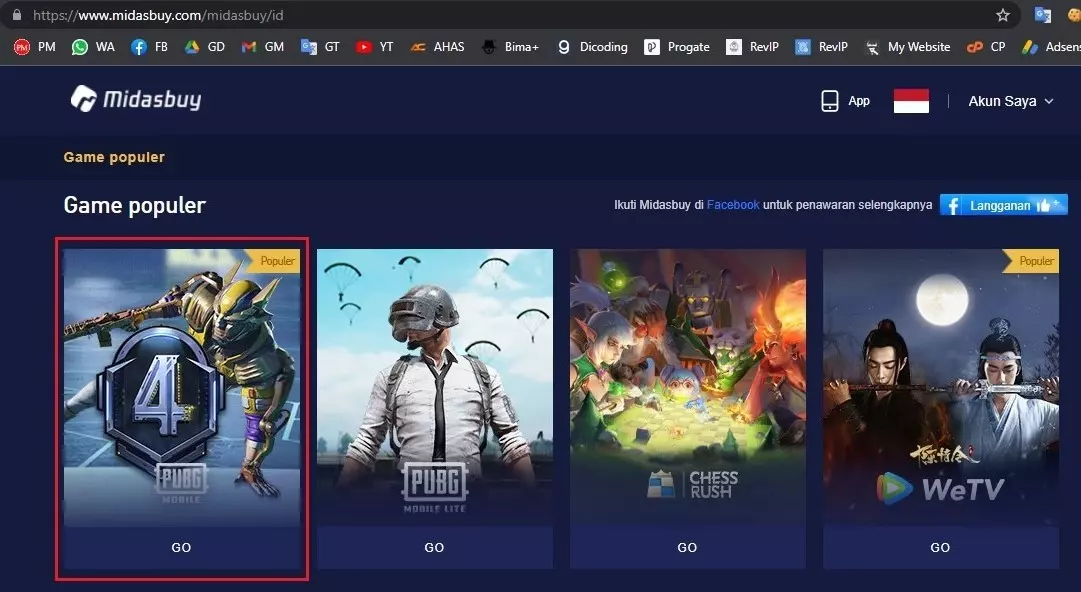Click the Game populer section heading
1081x592 pixels.
[134, 205]
